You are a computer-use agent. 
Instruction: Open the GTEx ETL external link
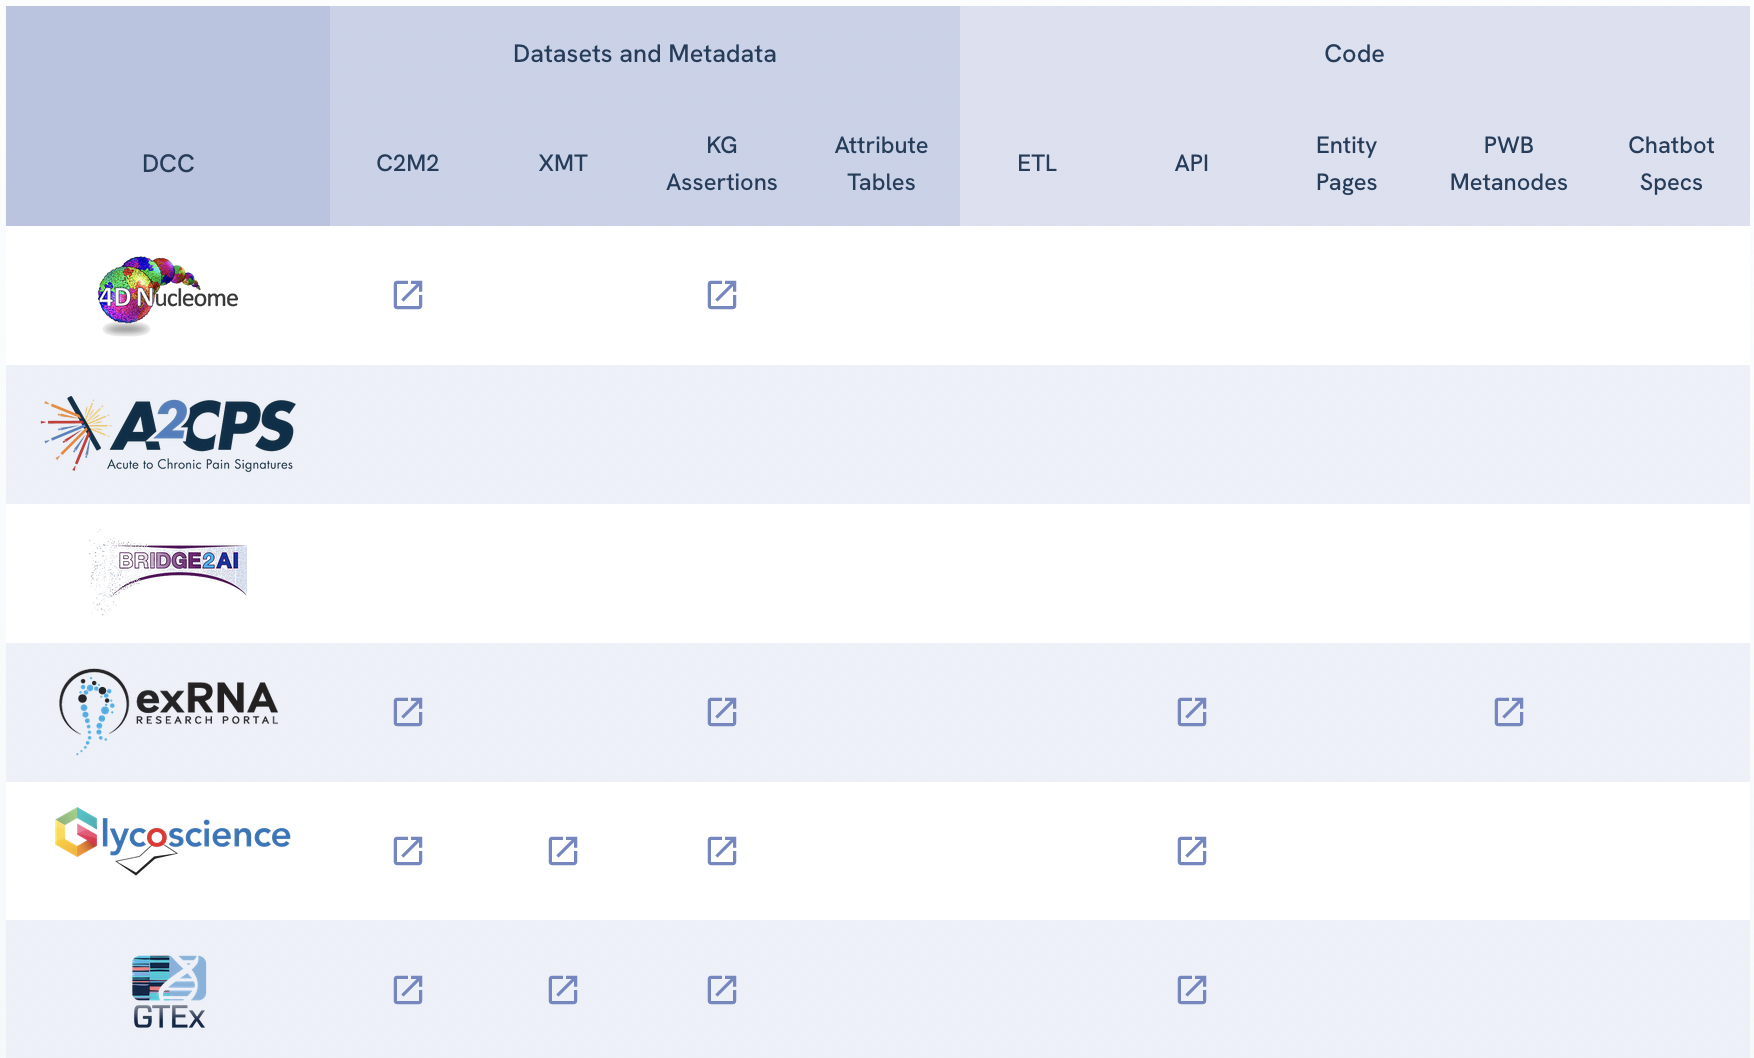click(1190, 990)
